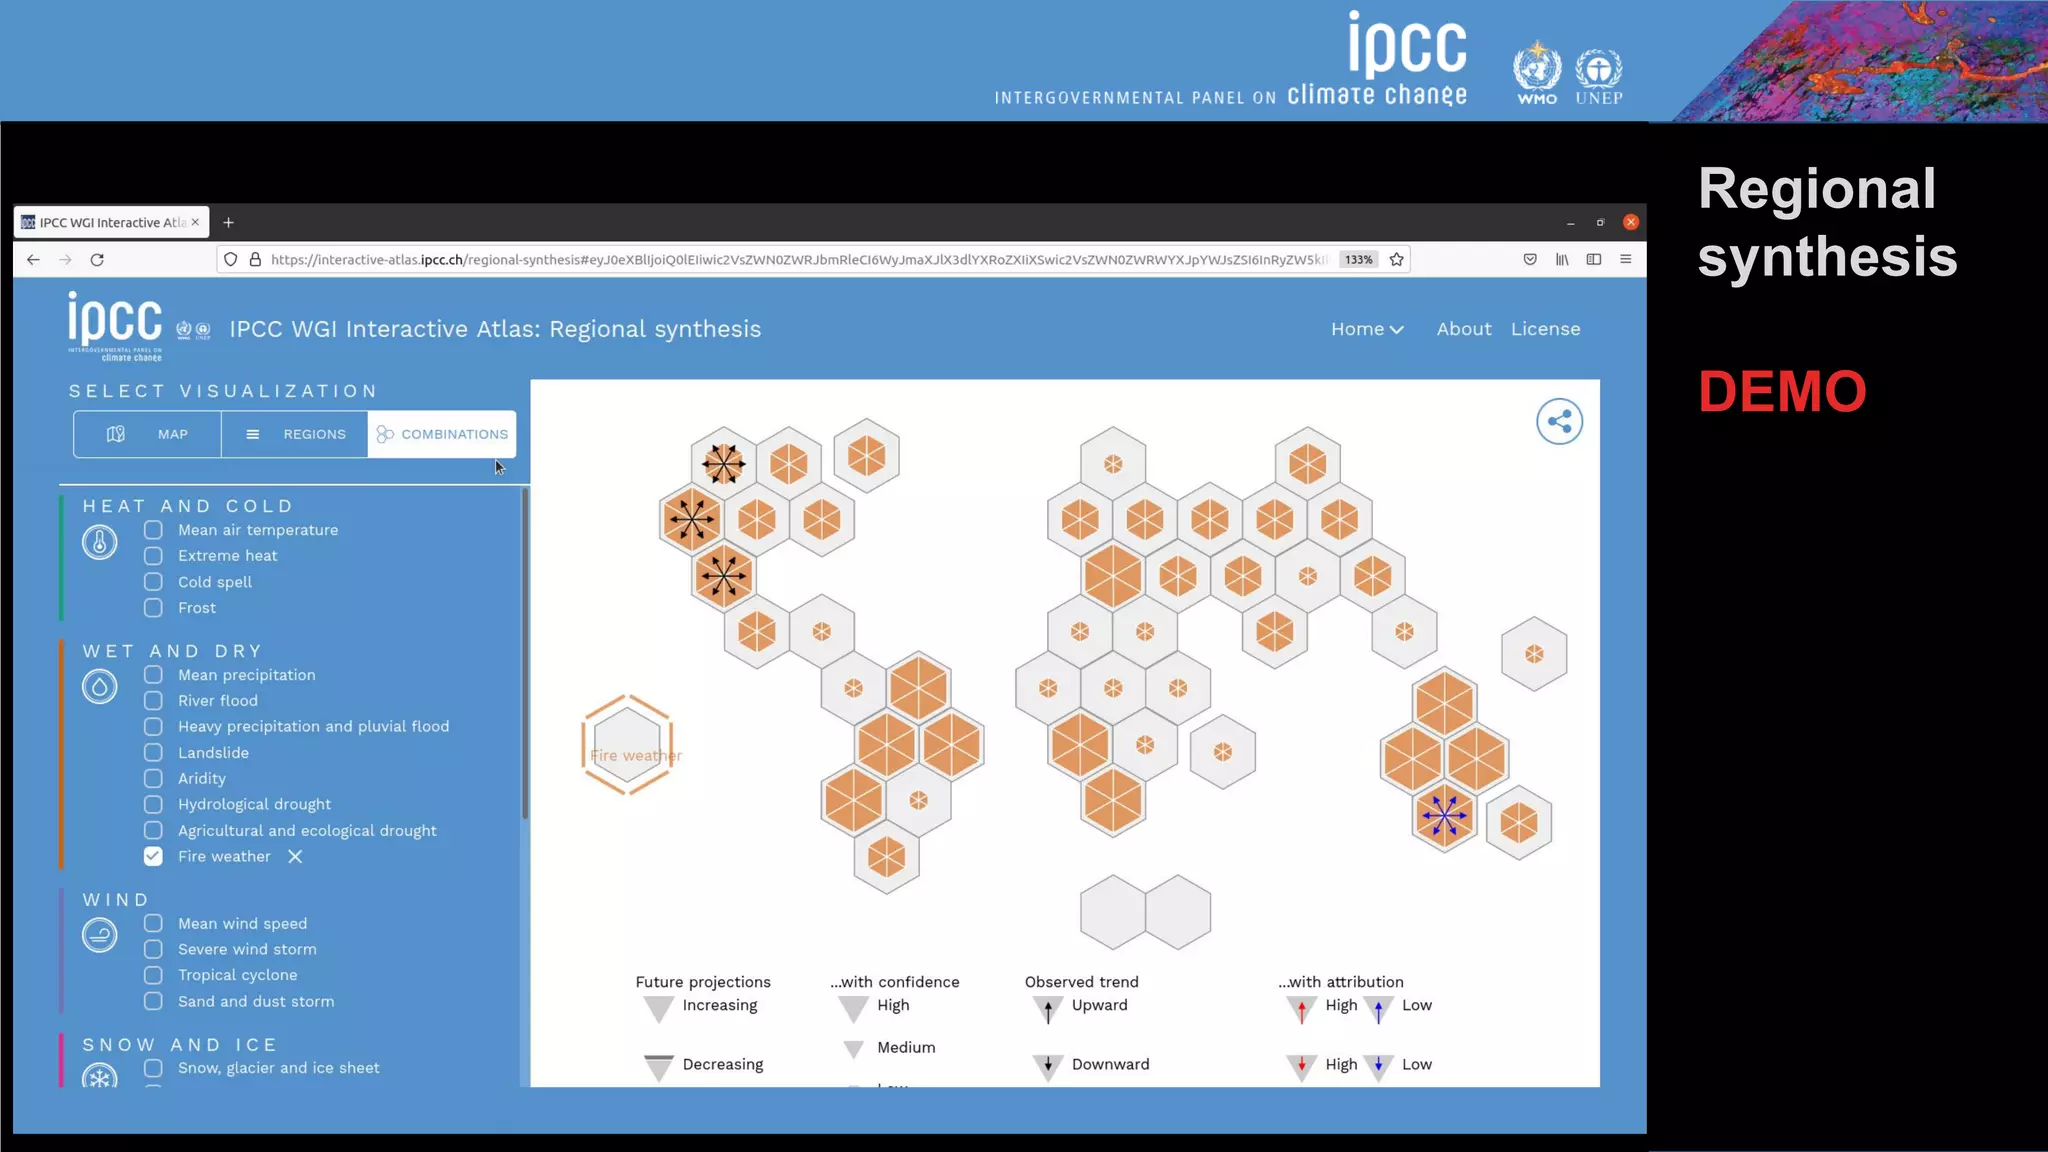Expand the Home dropdown menu

(1366, 329)
